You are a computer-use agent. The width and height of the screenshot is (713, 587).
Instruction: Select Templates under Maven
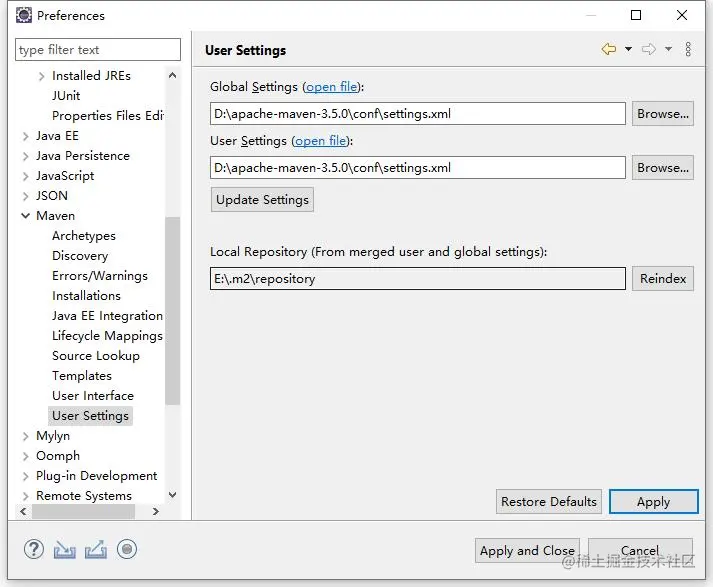coord(82,376)
